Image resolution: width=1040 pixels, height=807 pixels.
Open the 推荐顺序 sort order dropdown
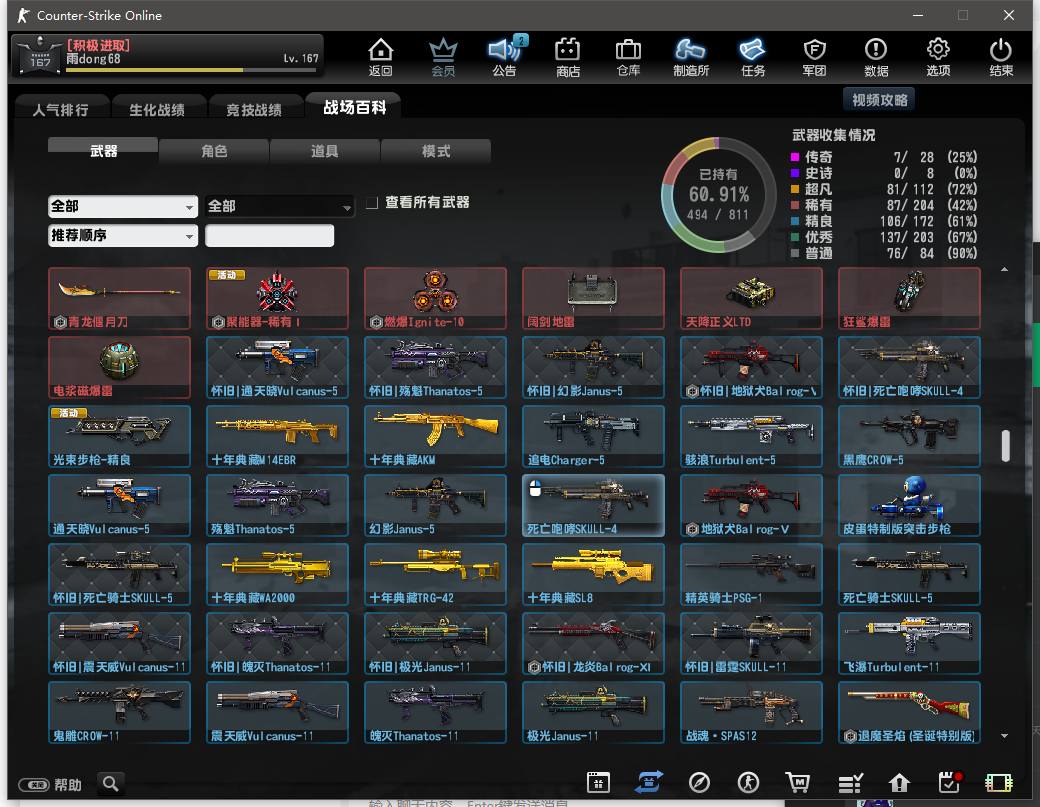pyautogui.click(x=123, y=235)
